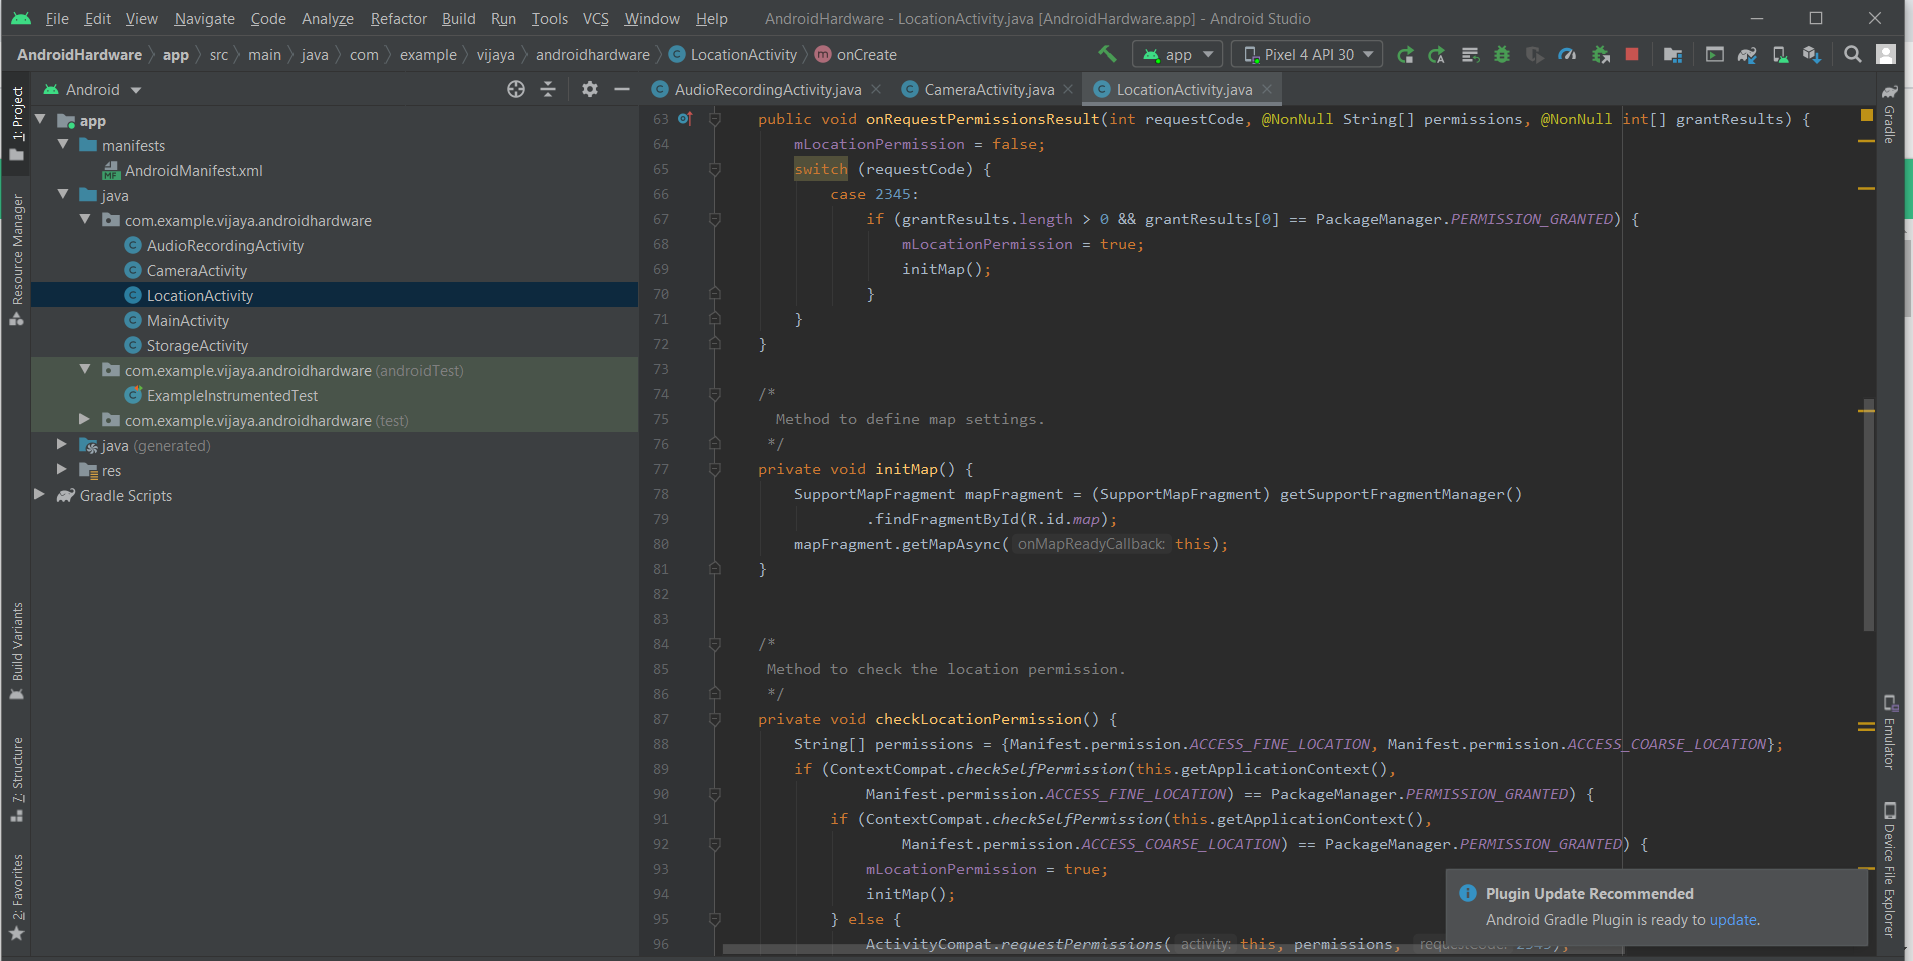
Task: Open the VCS menu
Action: coord(595,18)
